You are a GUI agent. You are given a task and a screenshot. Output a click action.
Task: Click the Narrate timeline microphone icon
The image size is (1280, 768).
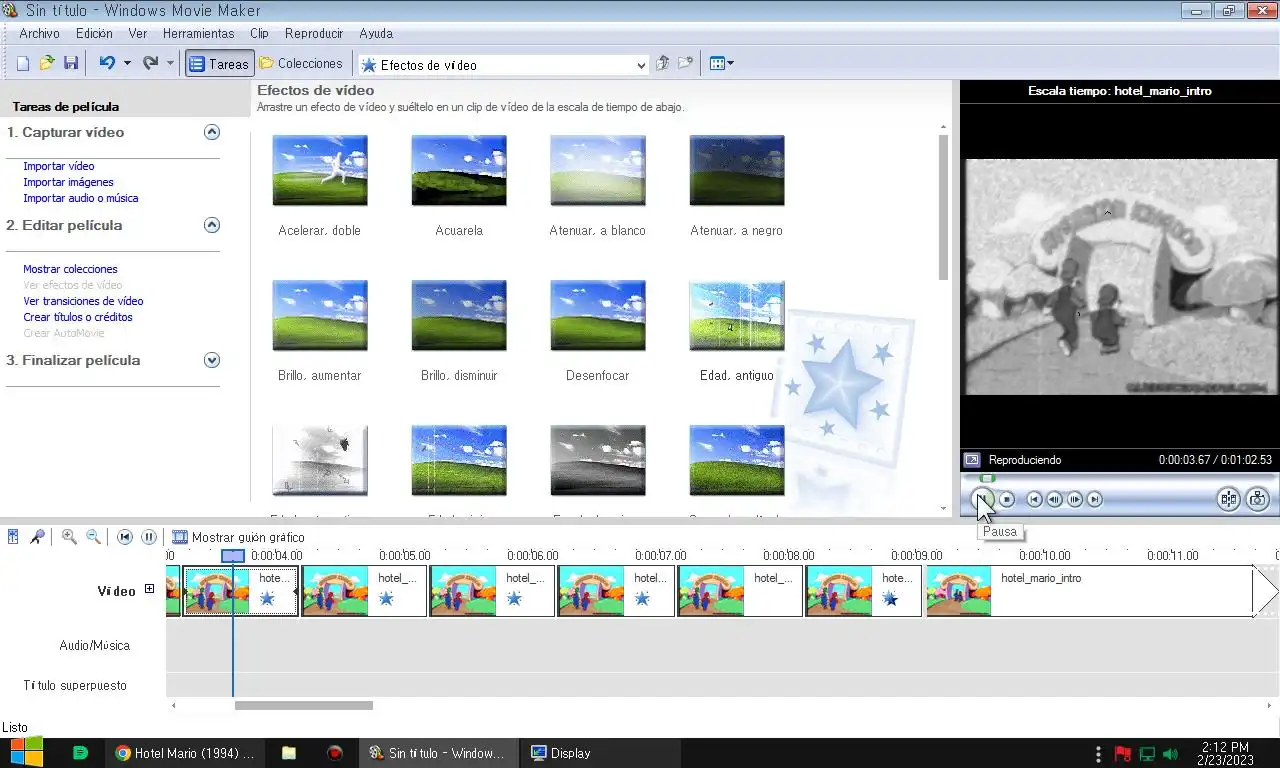[x=37, y=537]
